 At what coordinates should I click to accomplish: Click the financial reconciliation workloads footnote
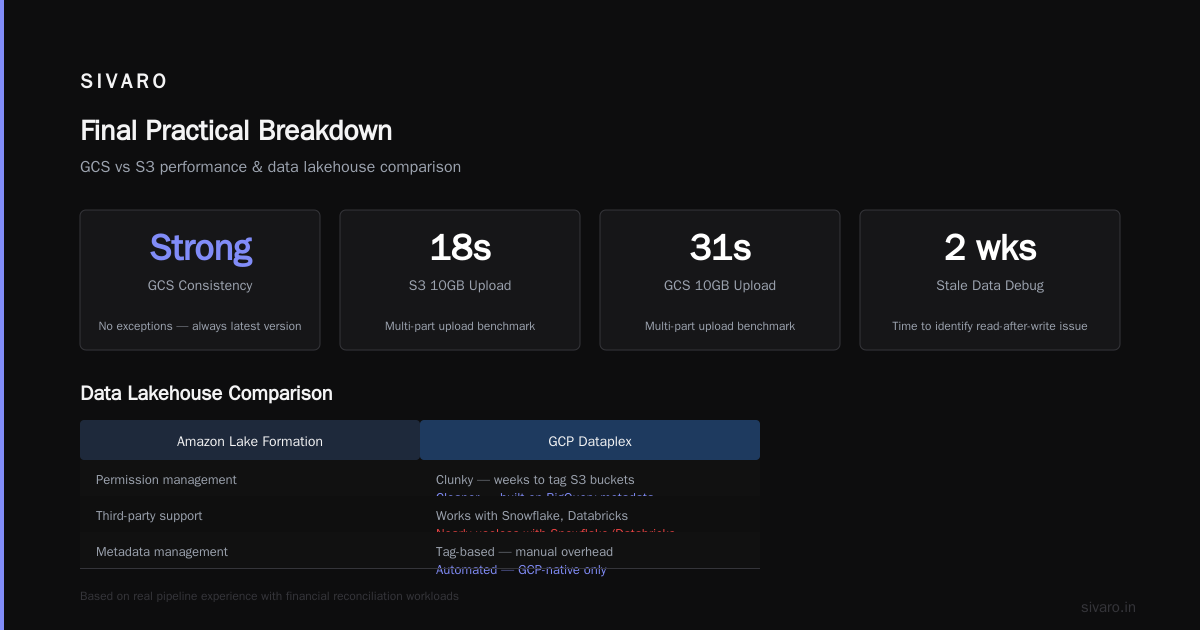click(269, 596)
